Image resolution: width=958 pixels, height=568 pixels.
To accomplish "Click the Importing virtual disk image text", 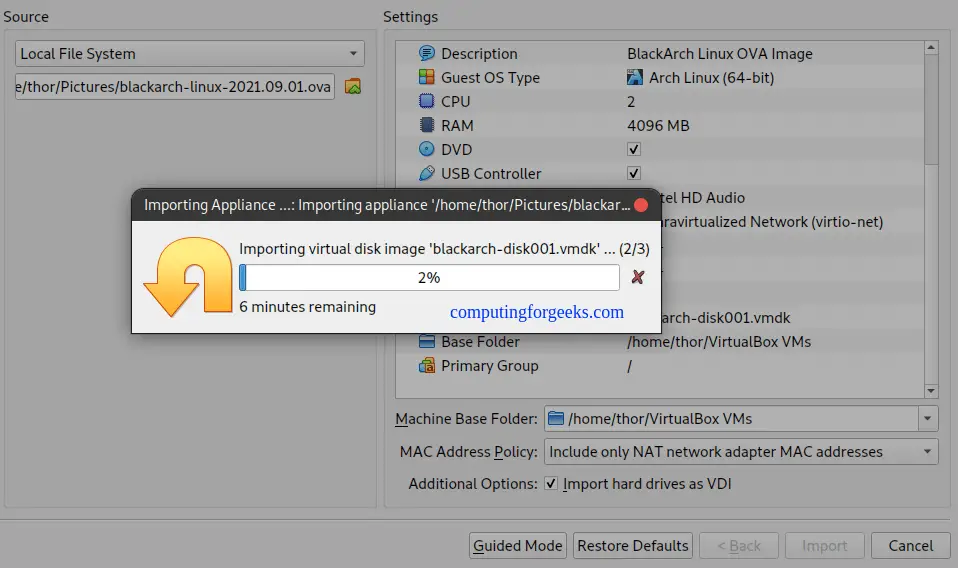I will (444, 249).
